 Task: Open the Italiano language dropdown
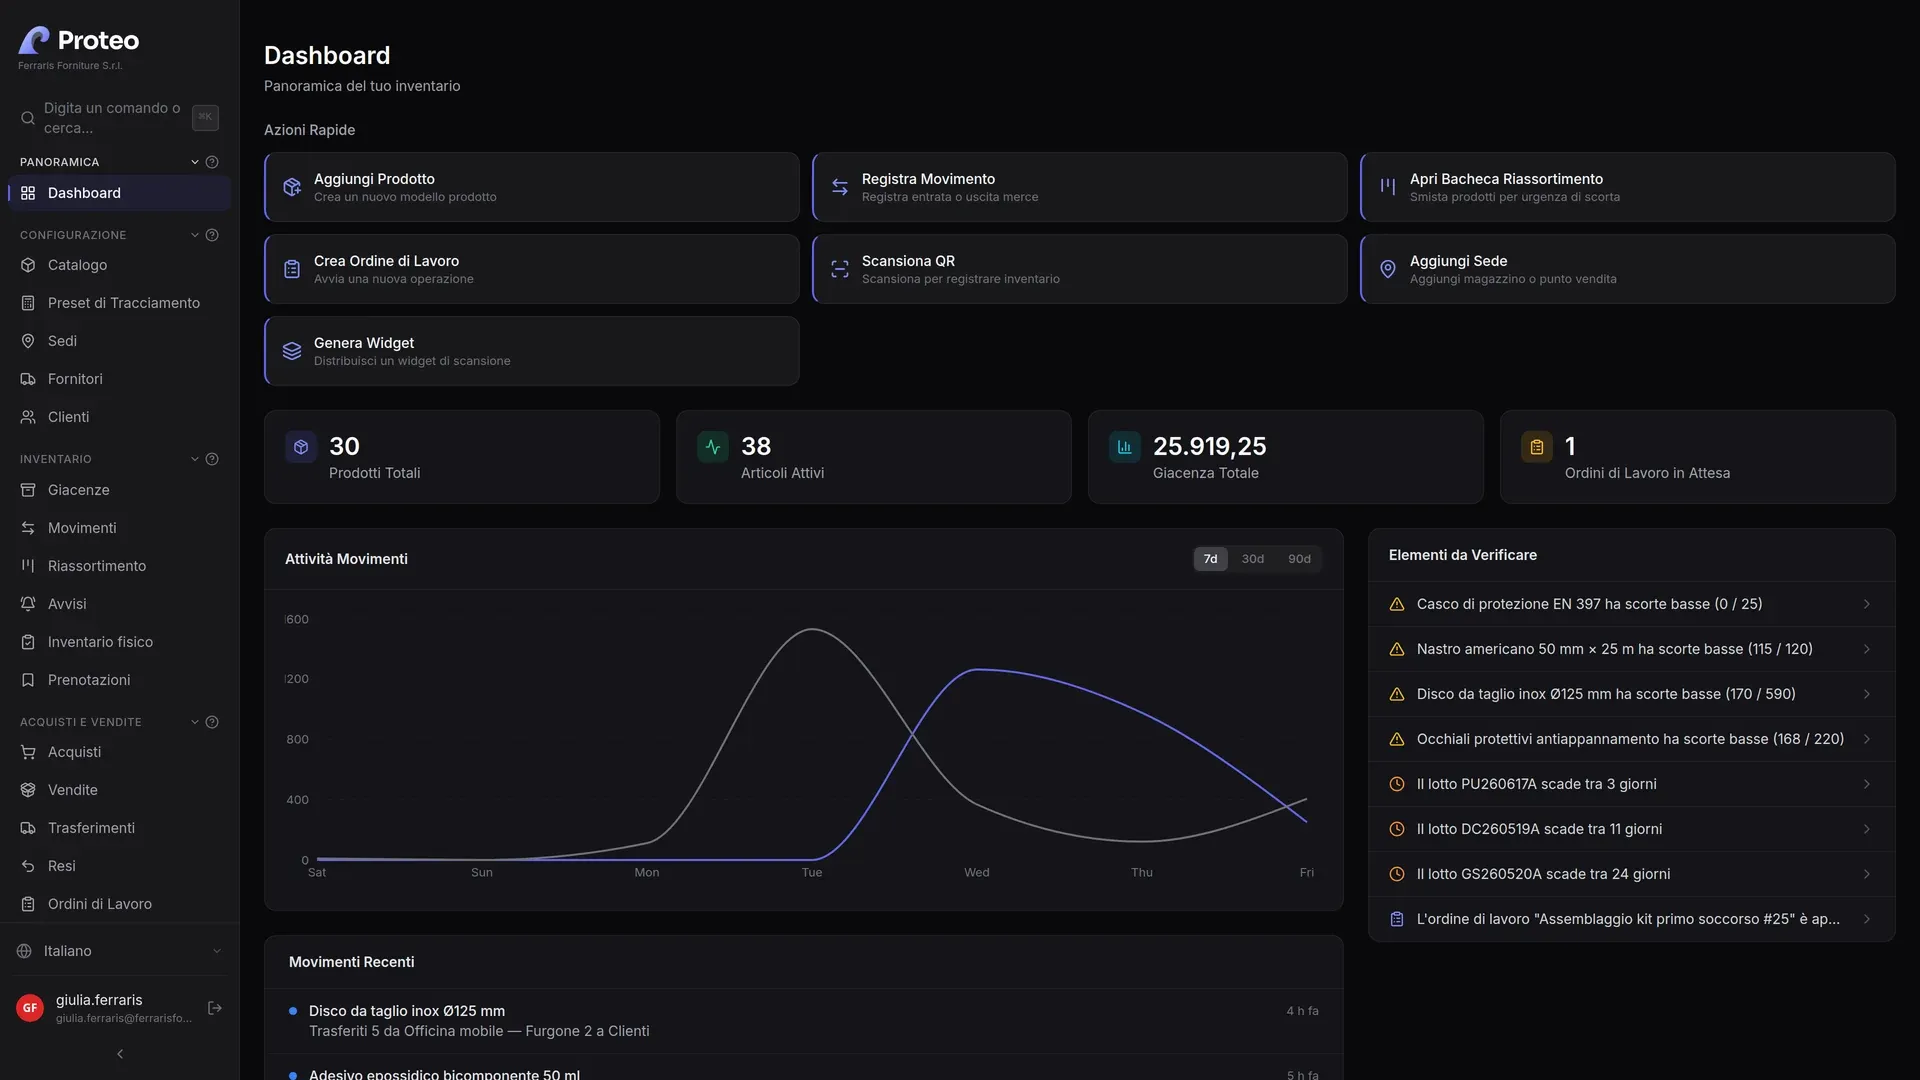tap(120, 951)
